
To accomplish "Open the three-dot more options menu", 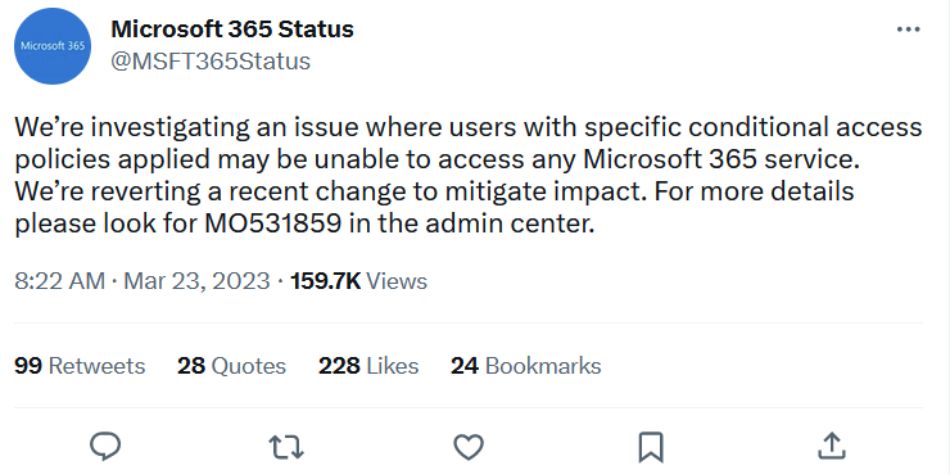I will [x=908, y=29].
